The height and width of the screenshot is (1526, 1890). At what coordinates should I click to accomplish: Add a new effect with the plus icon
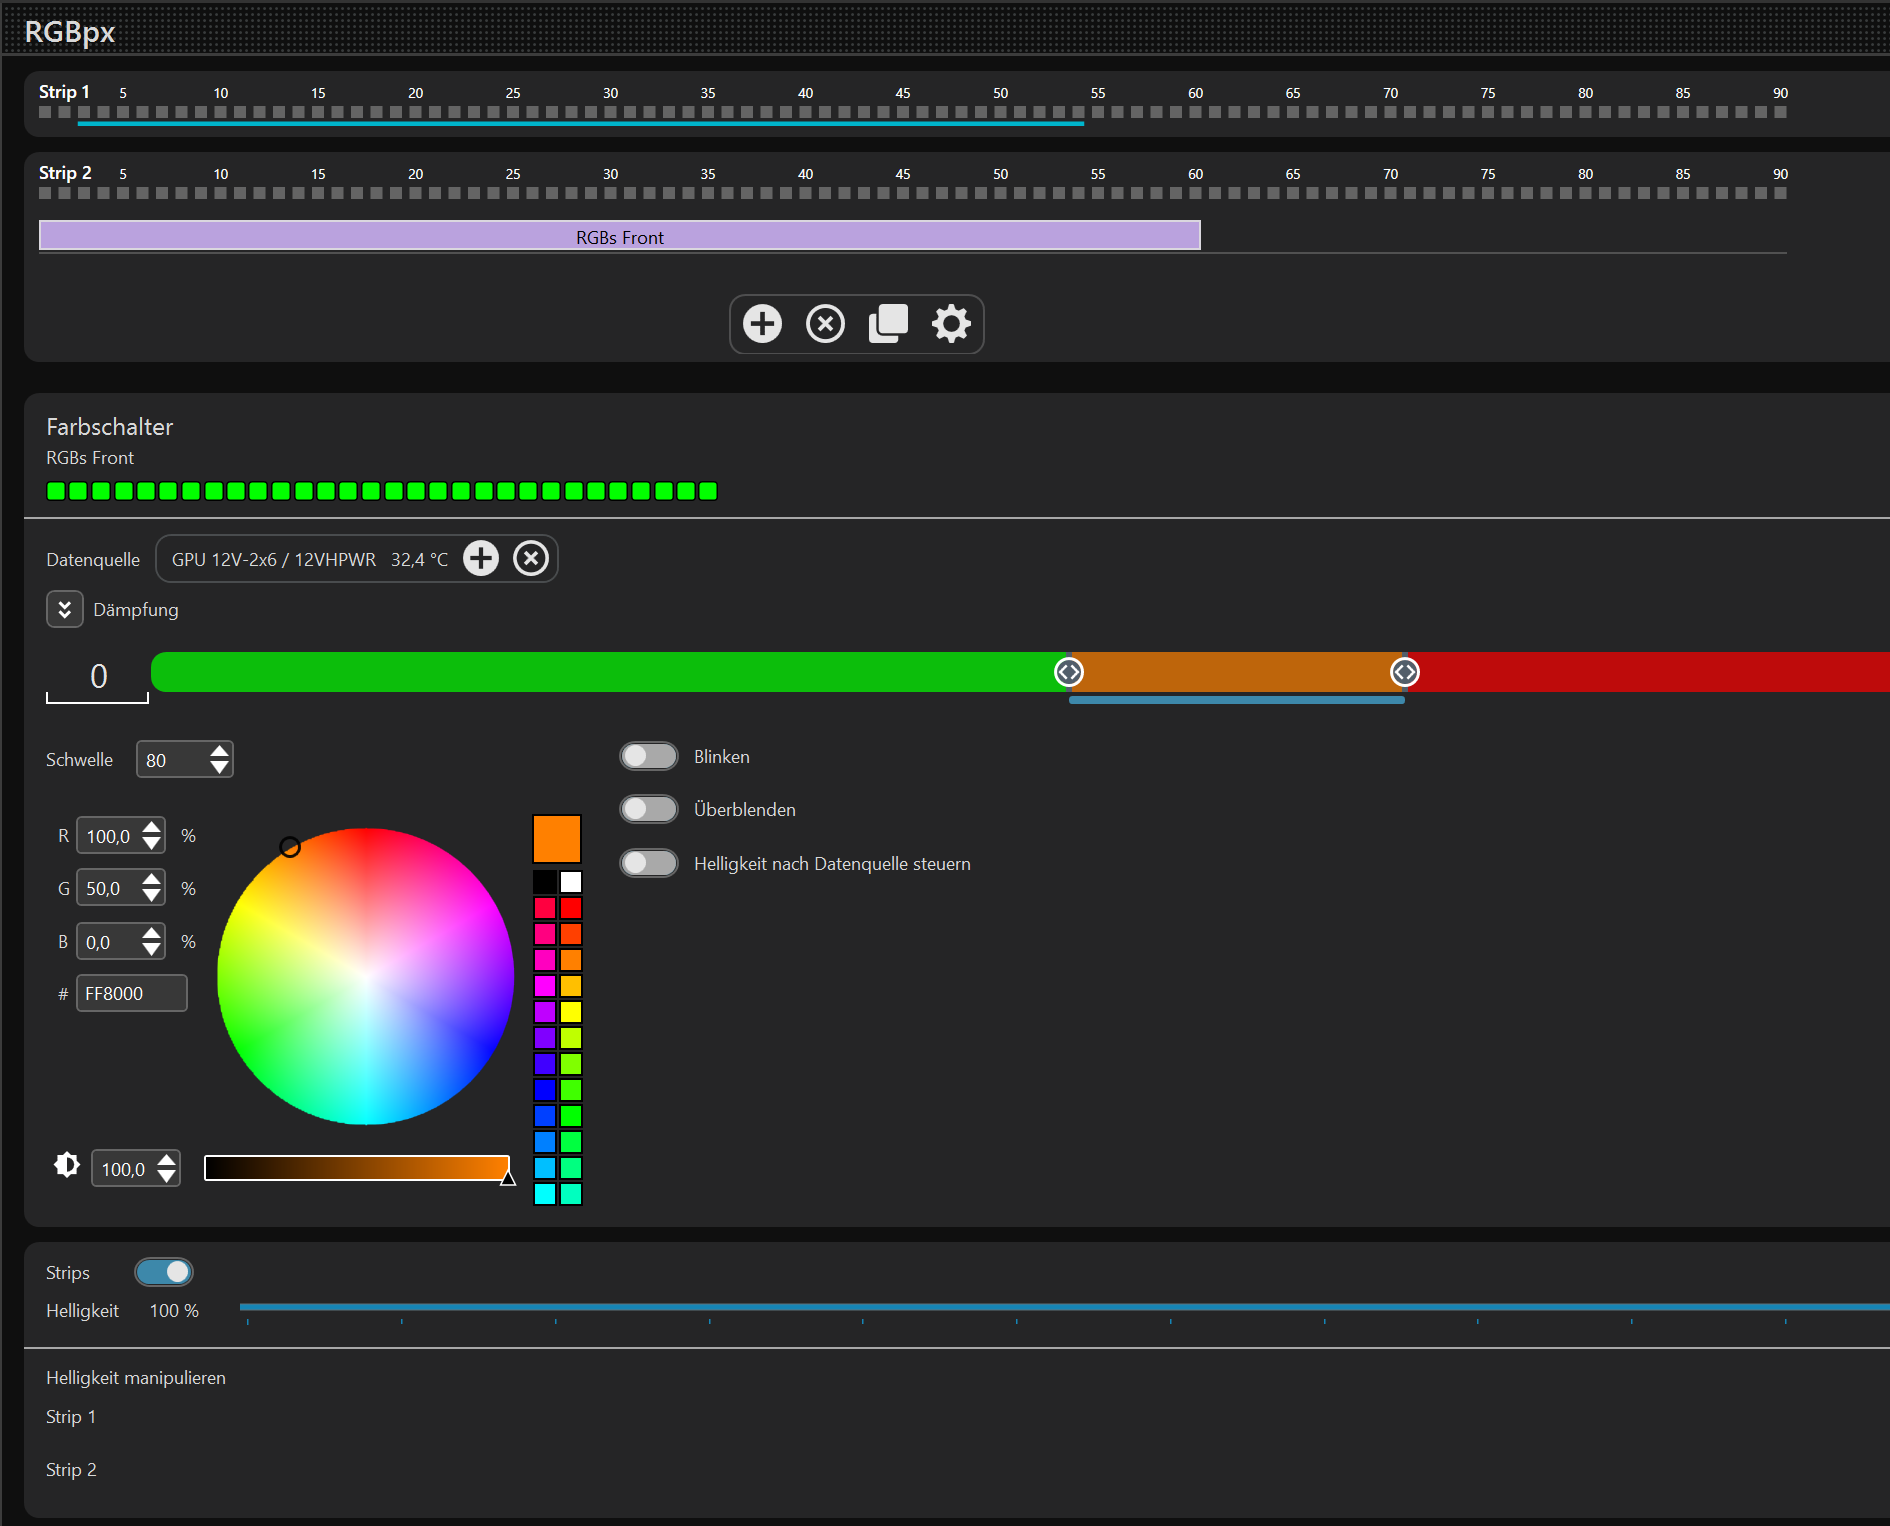coord(762,324)
